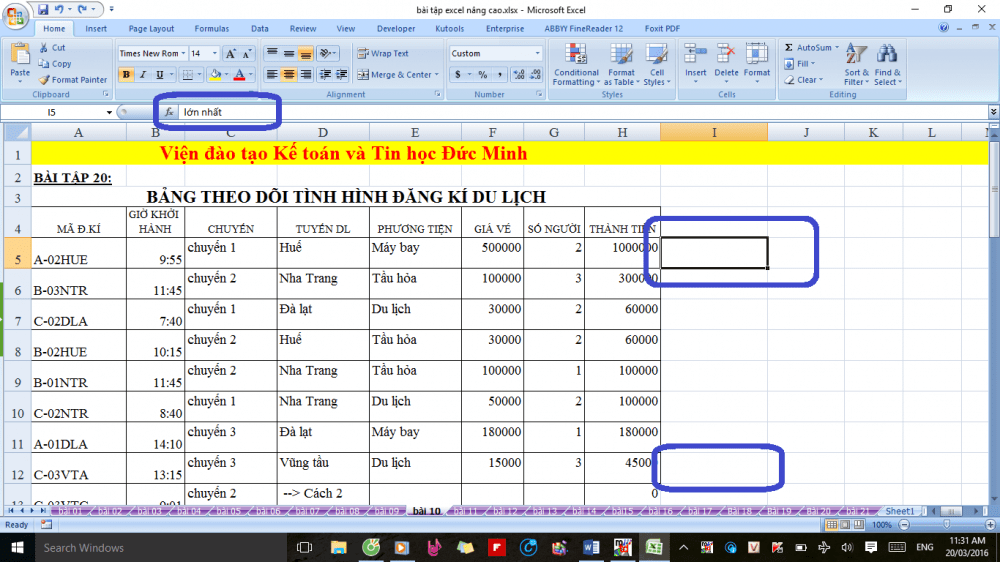Image resolution: width=1000 pixels, height=562 pixels.
Task: Decrease font size with Shrink Font icon
Action: click(247, 54)
